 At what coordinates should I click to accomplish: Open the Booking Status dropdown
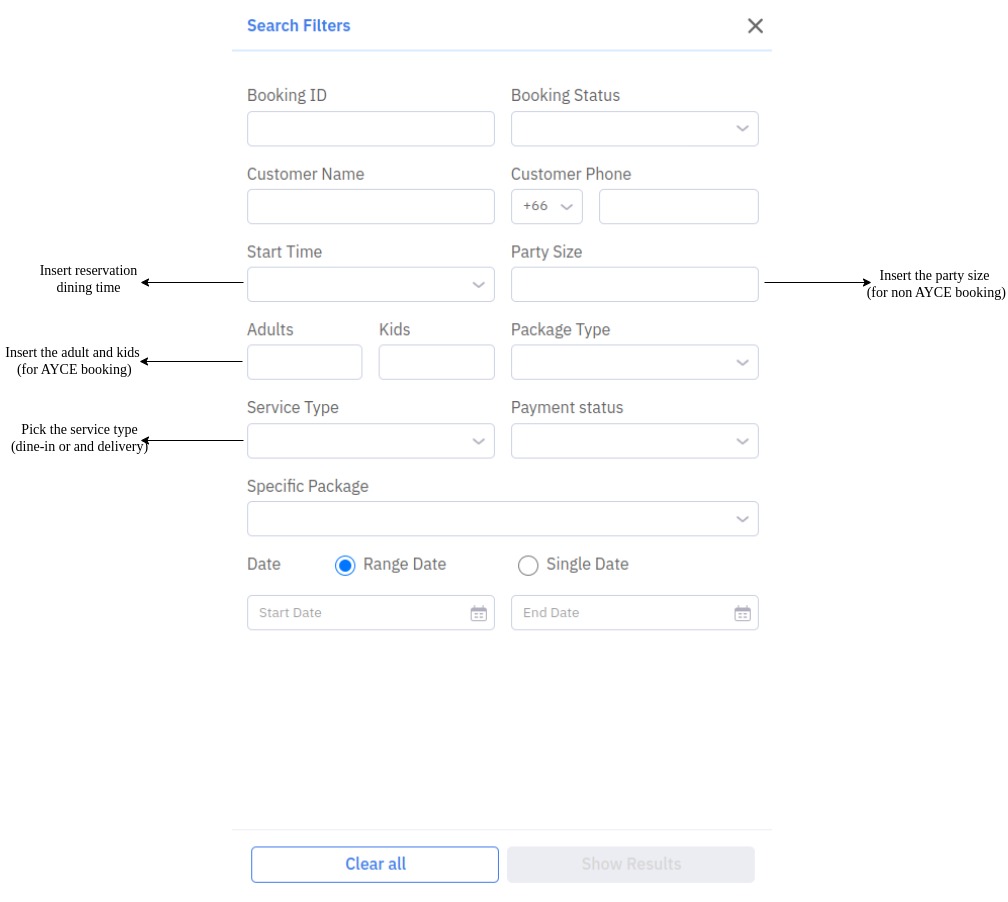[x=634, y=129]
